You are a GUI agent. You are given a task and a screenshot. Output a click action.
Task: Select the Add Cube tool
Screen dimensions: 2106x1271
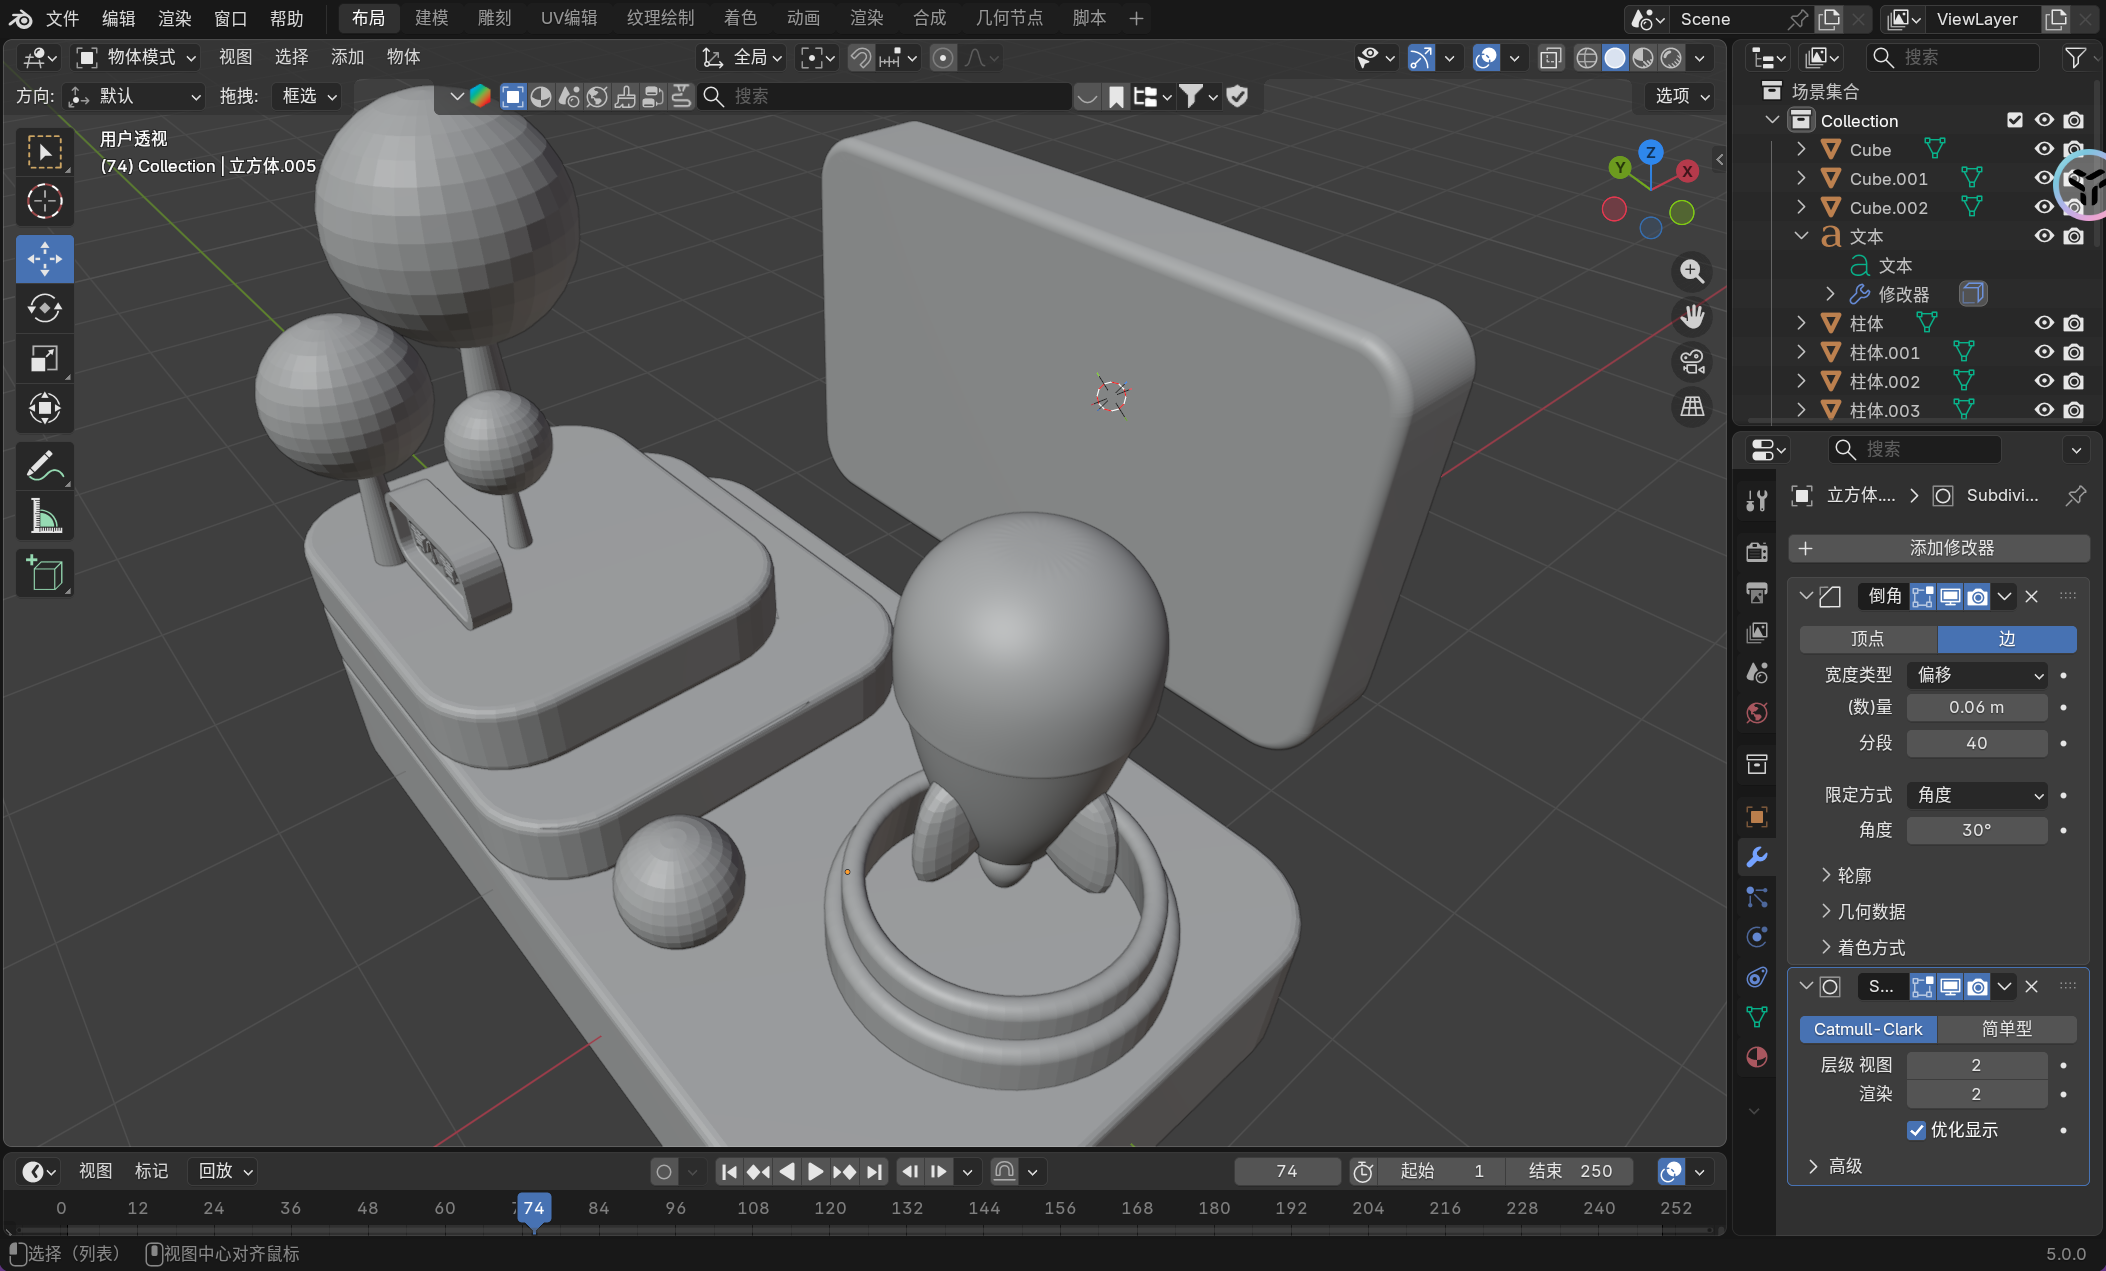pos(44,574)
